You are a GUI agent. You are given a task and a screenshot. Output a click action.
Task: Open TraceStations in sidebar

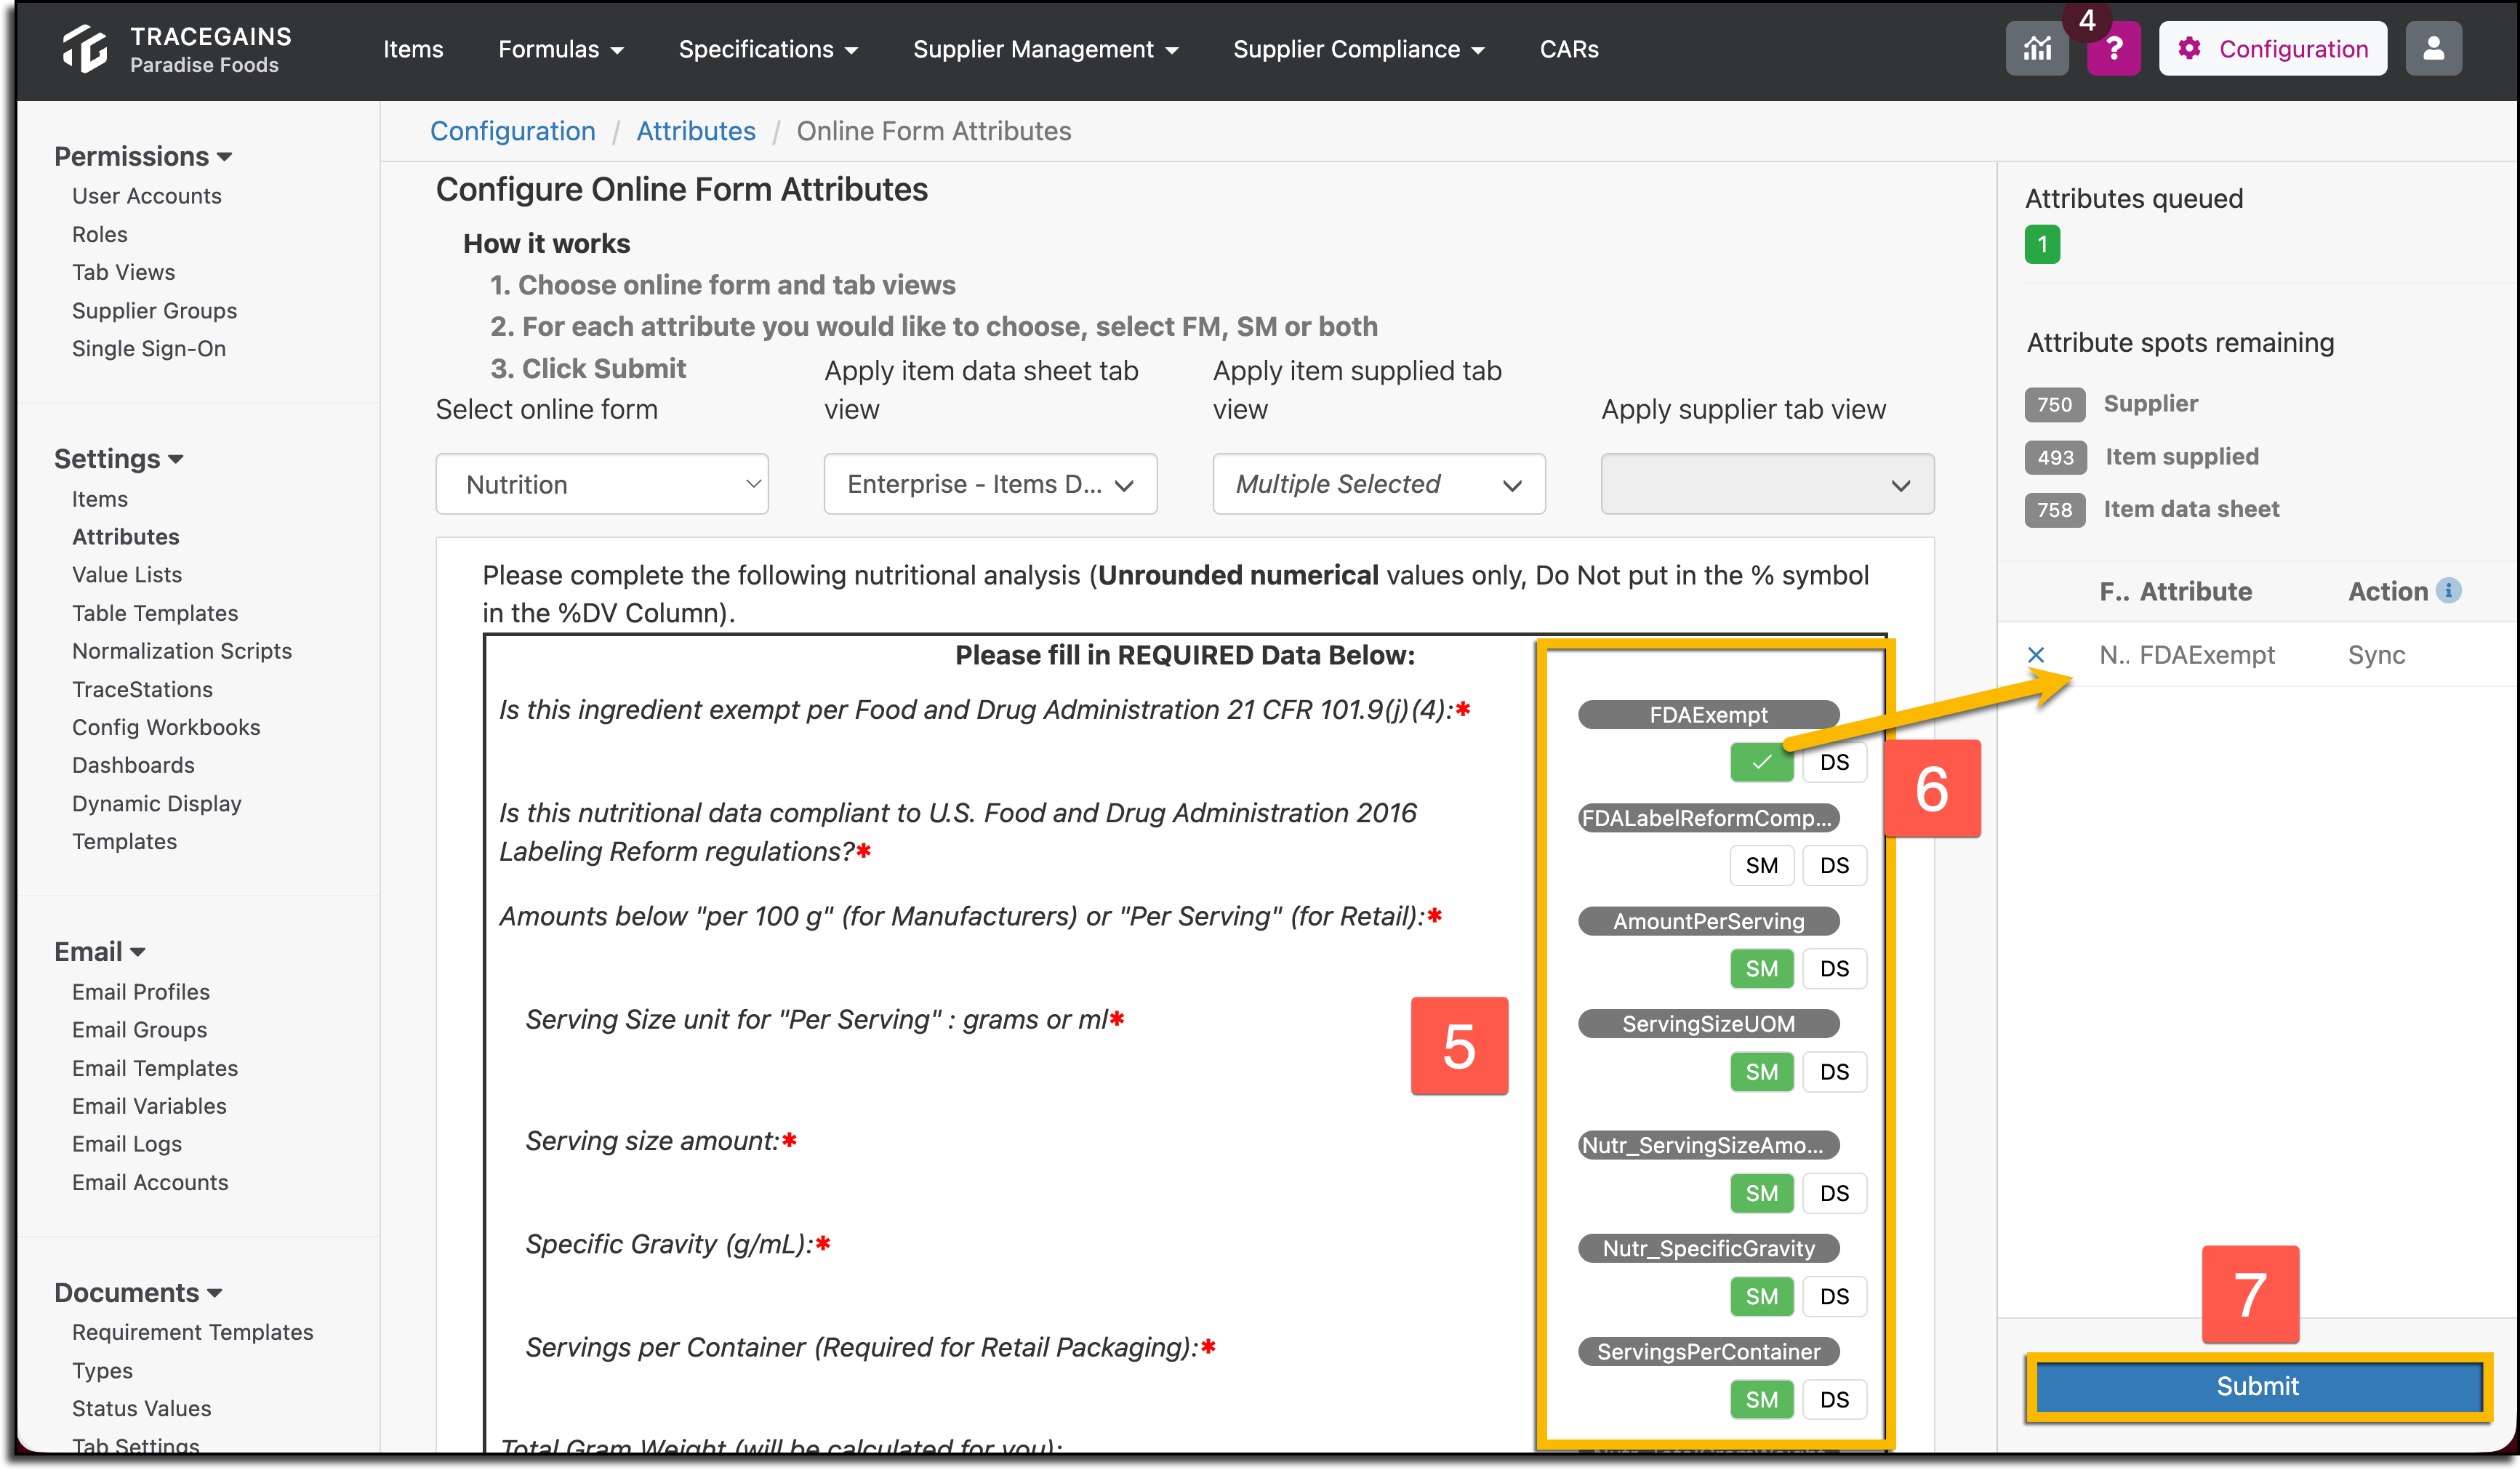[x=142, y=689]
